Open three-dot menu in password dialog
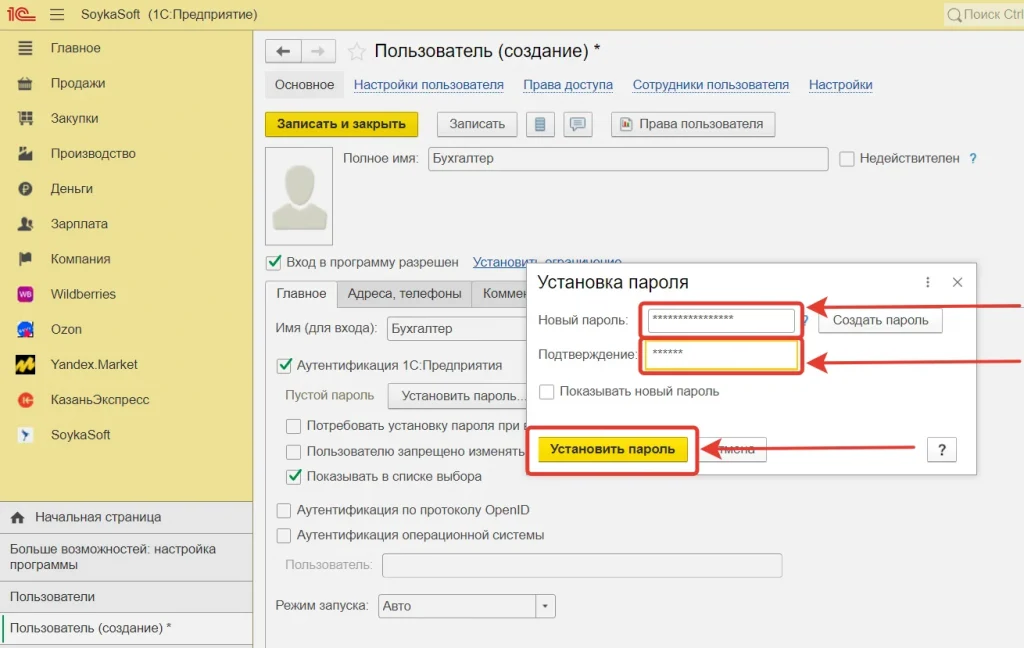This screenshot has height=648, width=1024. [x=928, y=282]
